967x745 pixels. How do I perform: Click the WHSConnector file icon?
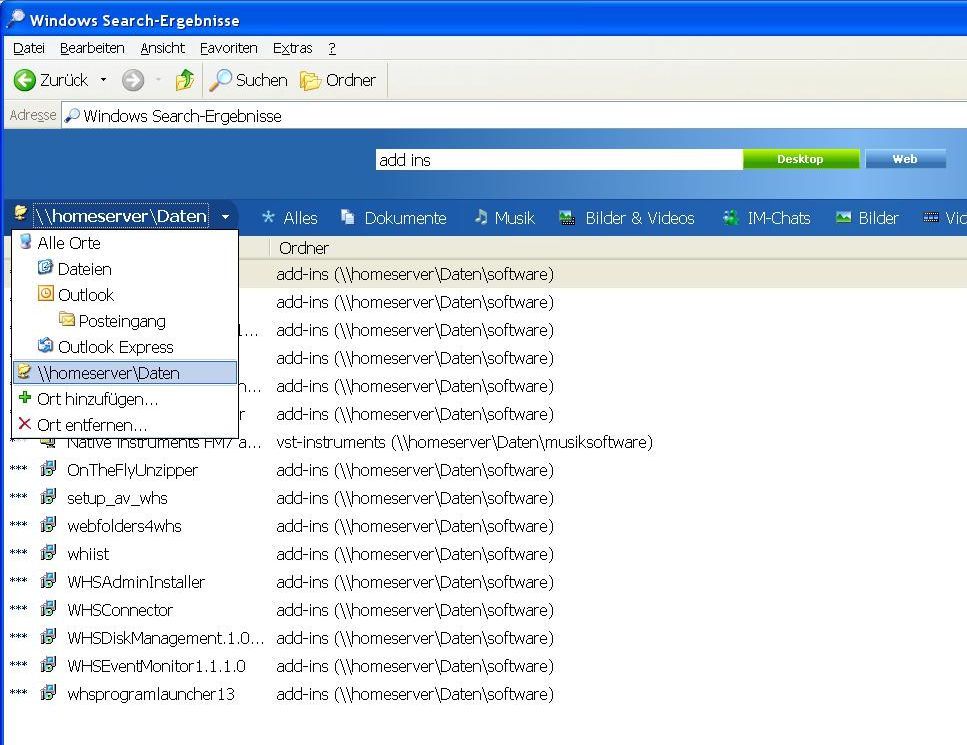tap(48, 609)
